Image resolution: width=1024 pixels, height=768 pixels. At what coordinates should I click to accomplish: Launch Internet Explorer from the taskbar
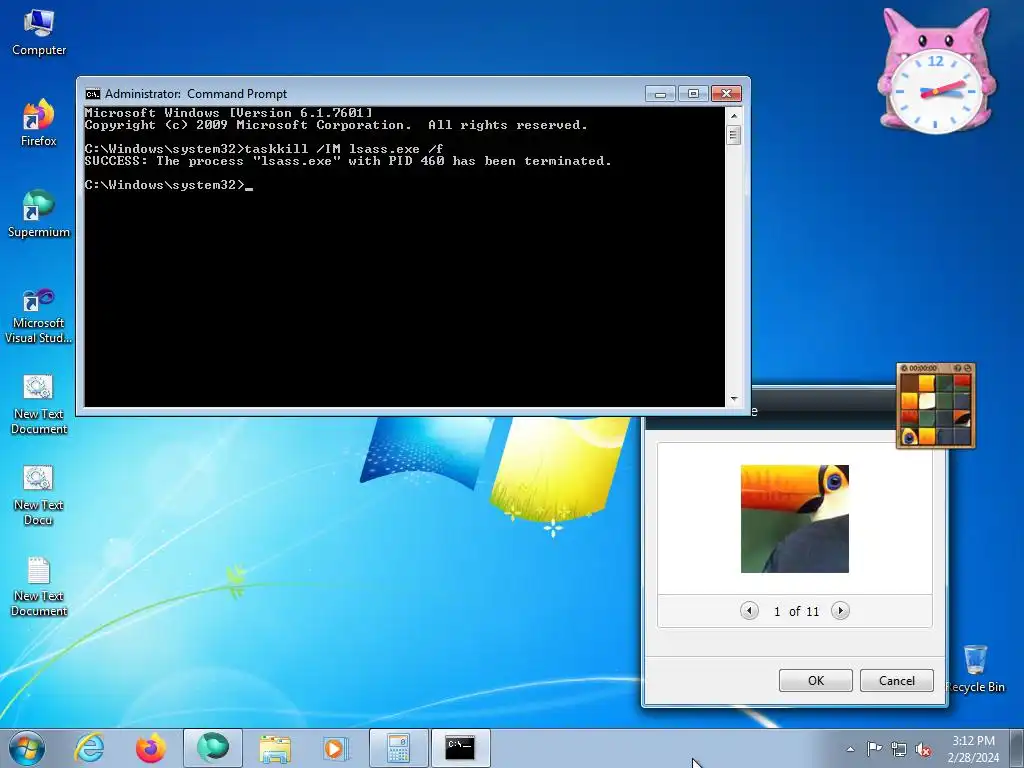point(89,748)
